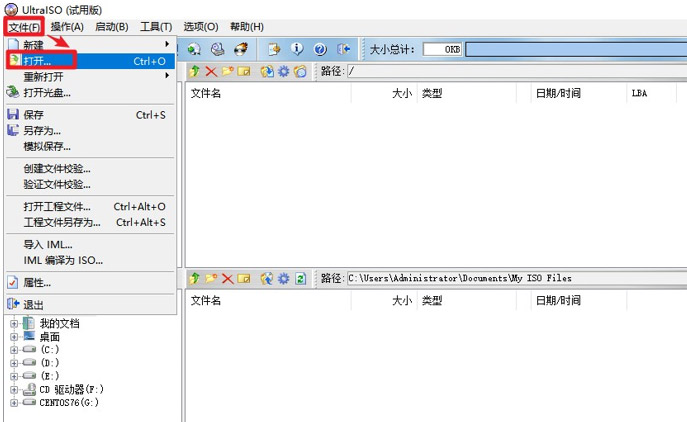Open 属性... from the File menu

(x=89, y=283)
